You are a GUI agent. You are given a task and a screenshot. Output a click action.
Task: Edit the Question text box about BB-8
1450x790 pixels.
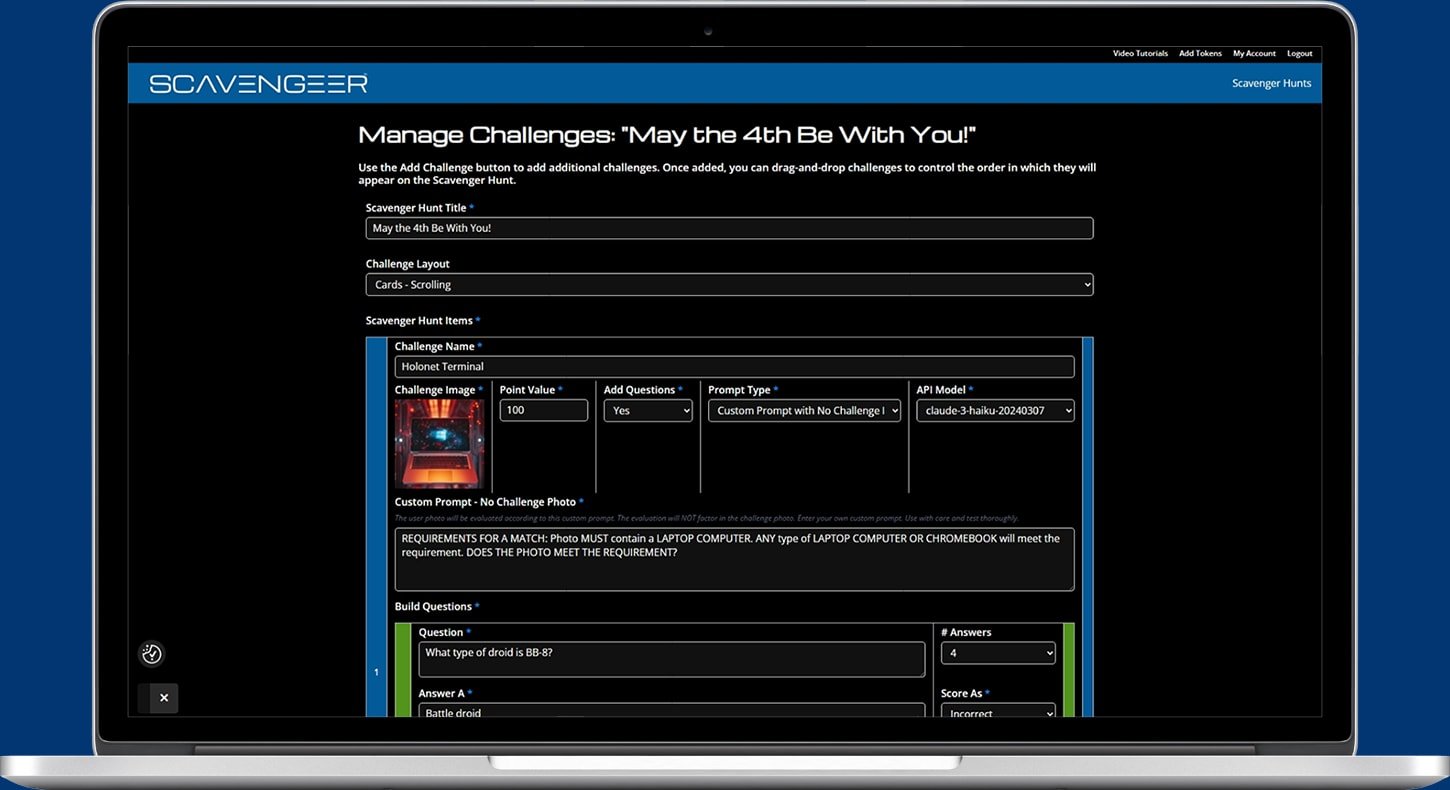click(672, 659)
